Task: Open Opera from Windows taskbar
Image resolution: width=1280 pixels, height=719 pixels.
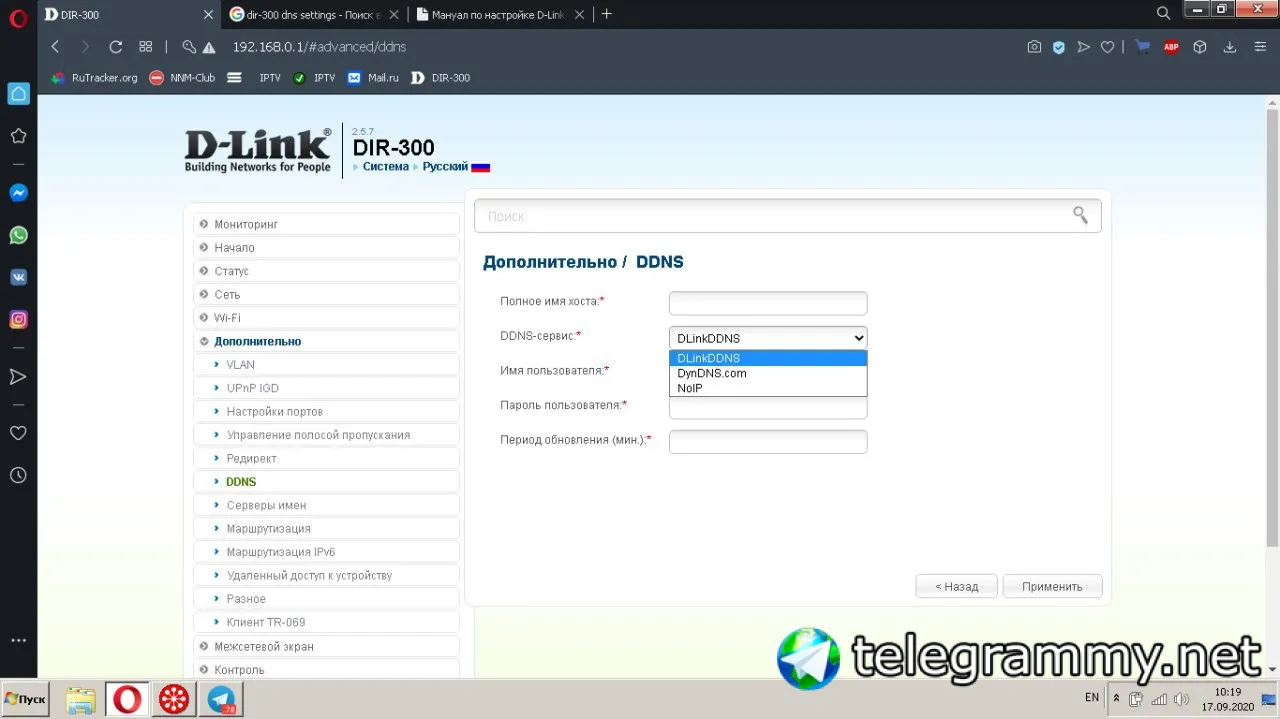Action: [127, 699]
